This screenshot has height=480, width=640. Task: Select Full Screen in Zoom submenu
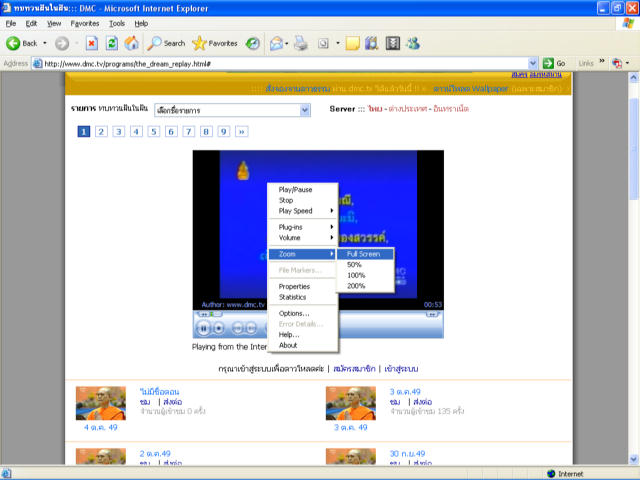pos(363,254)
